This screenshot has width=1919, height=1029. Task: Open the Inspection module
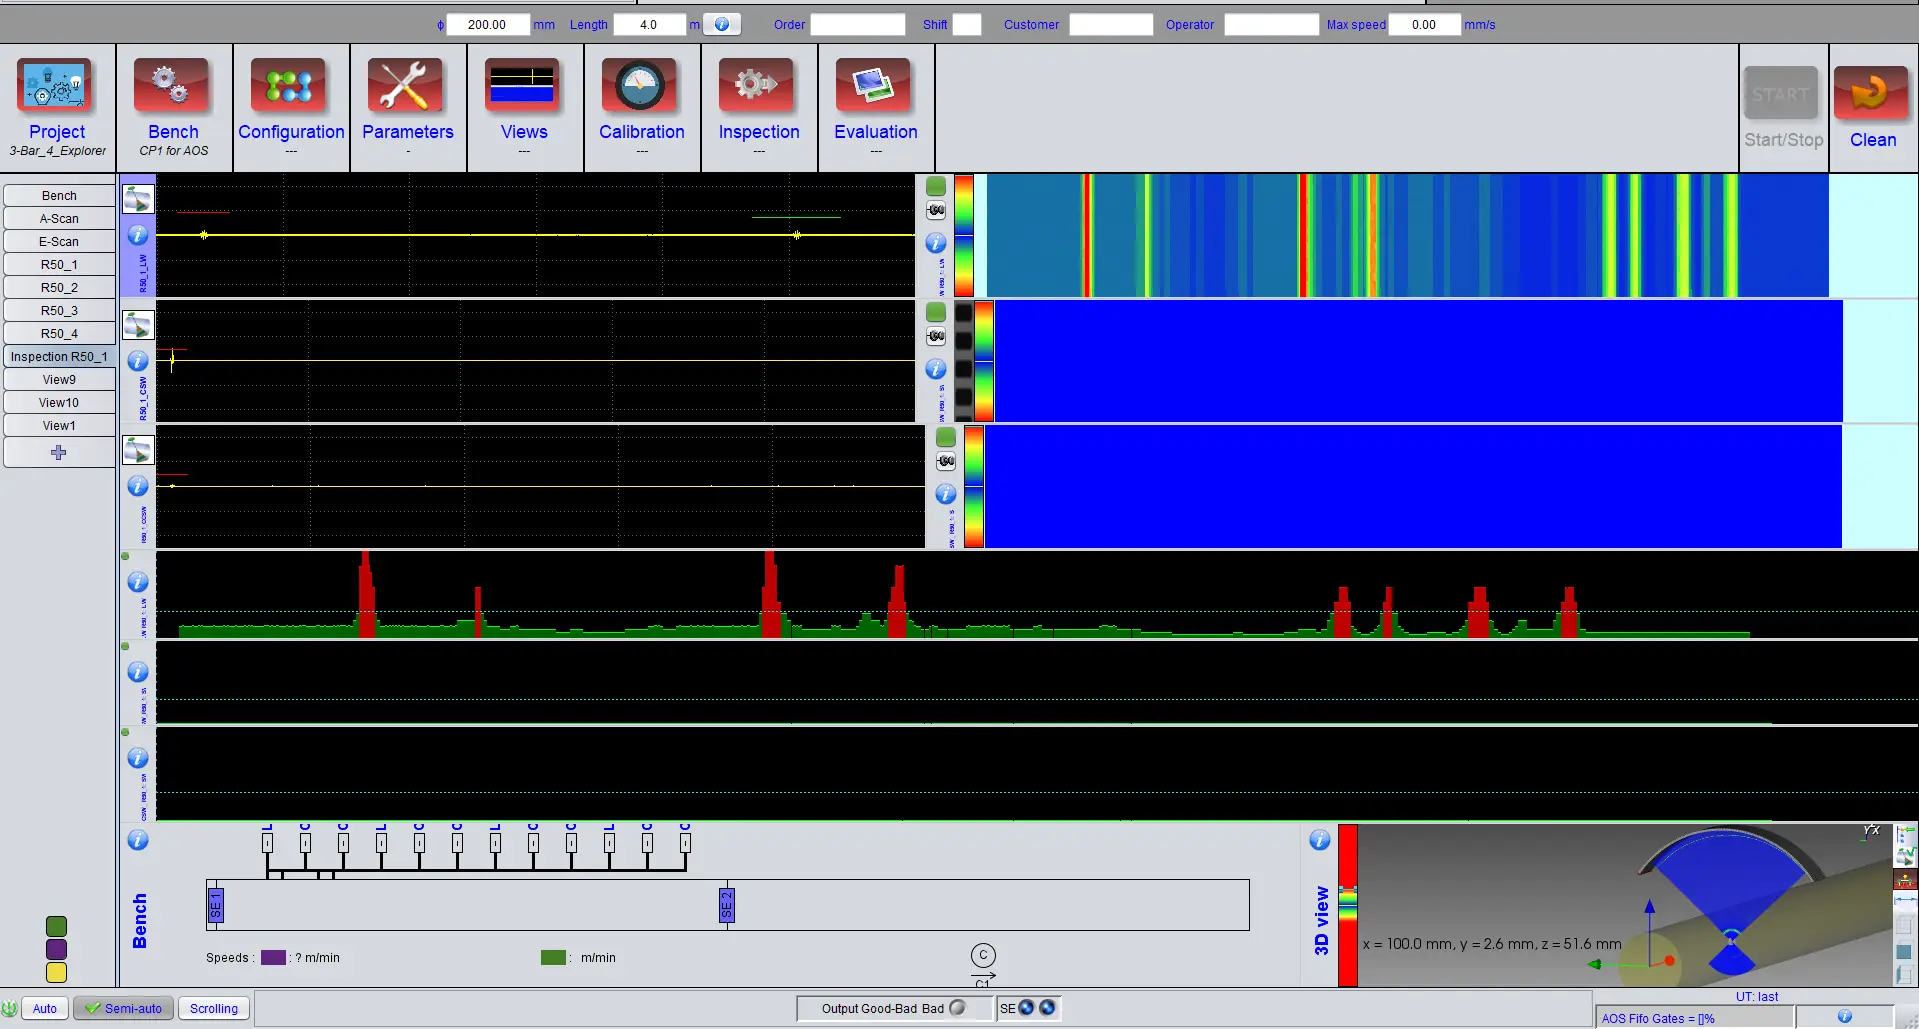pos(758,87)
